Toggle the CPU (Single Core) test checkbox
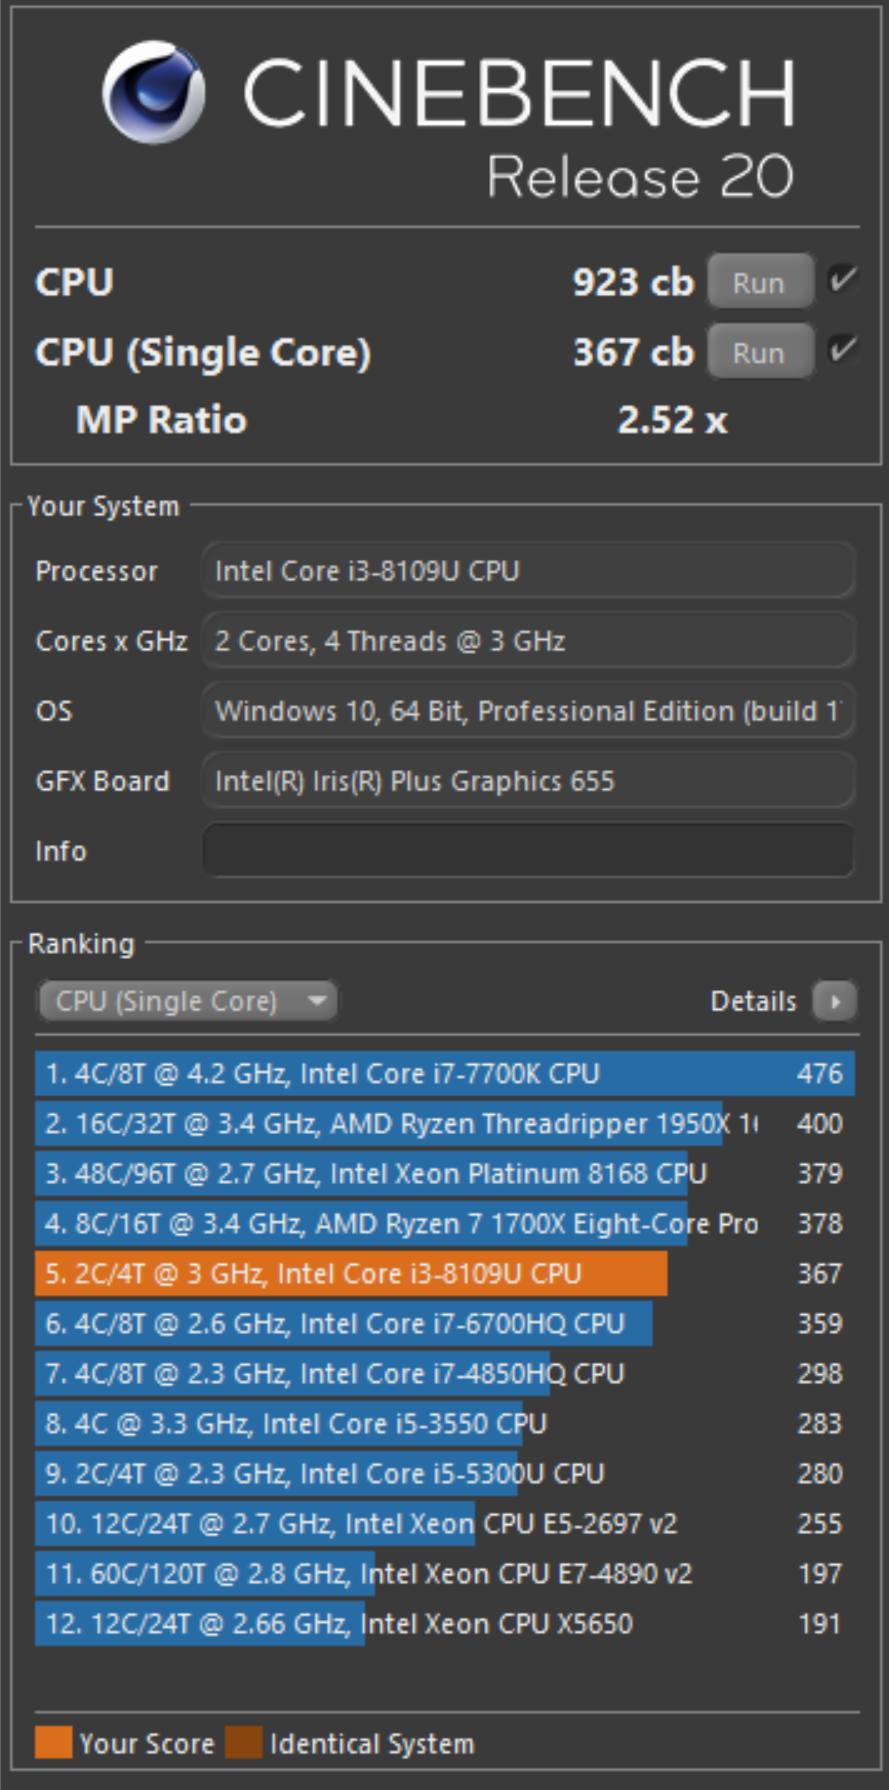This screenshot has height=1790, width=889. click(842, 350)
